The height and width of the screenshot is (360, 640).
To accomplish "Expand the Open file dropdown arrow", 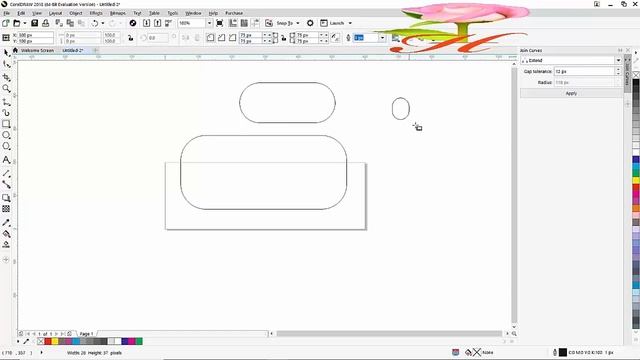I will click(x=24, y=23).
